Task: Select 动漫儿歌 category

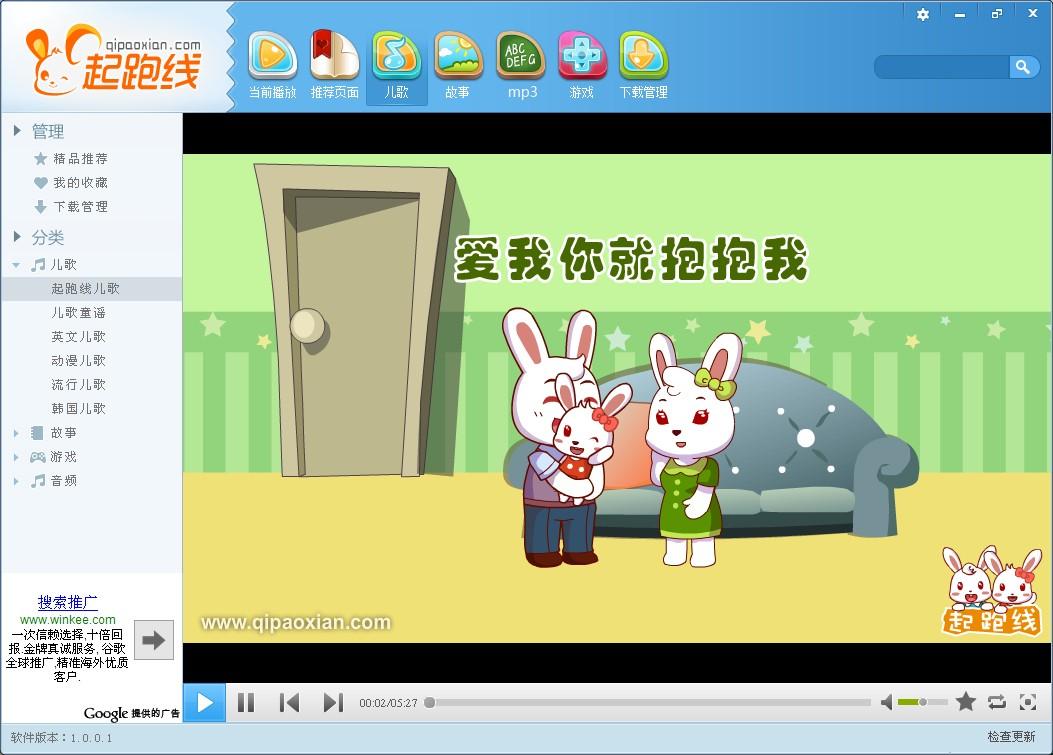Action: [x=79, y=361]
